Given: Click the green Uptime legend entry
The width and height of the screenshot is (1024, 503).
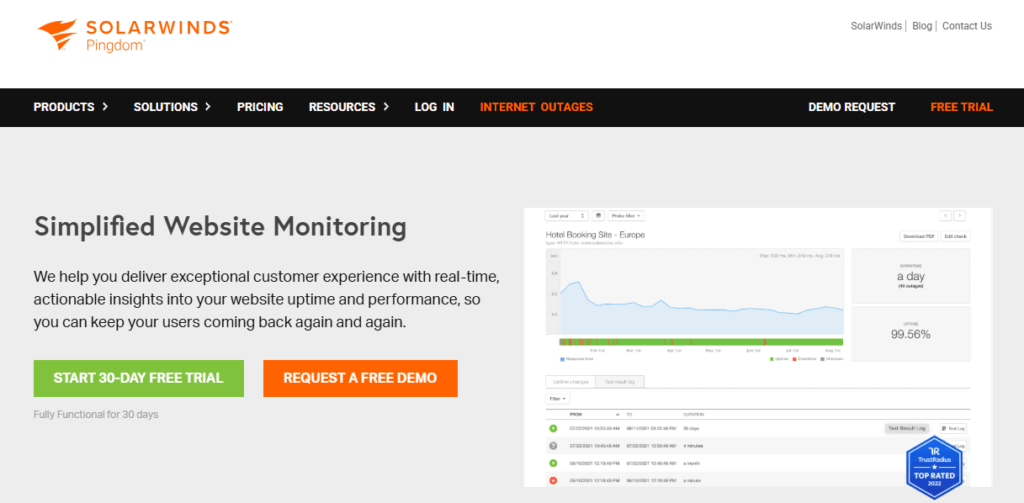Looking at the screenshot, I should 780,359.
